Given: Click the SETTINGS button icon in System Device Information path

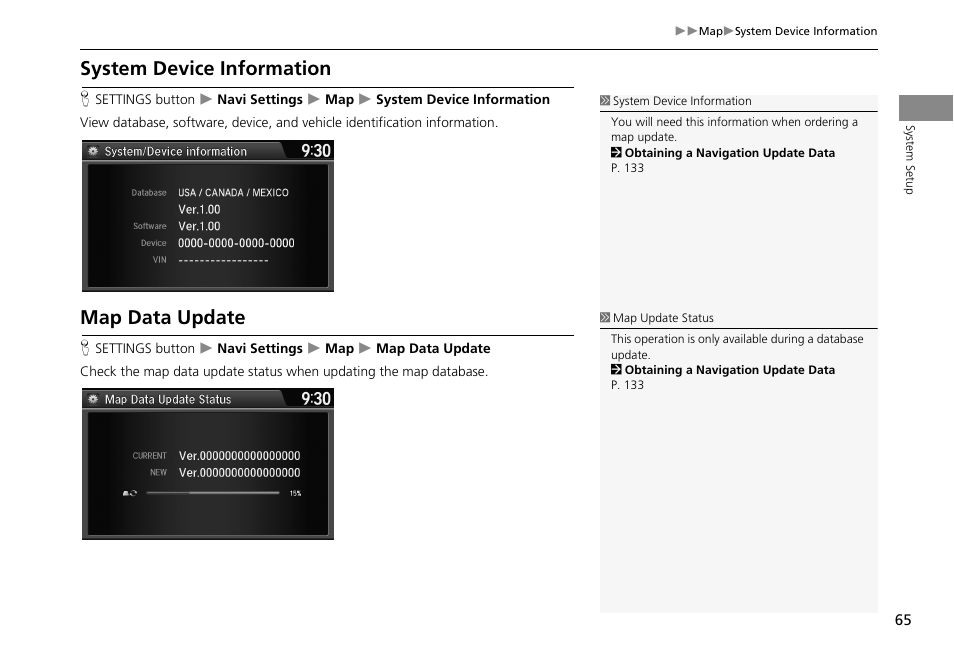Looking at the screenshot, I should click(85, 99).
